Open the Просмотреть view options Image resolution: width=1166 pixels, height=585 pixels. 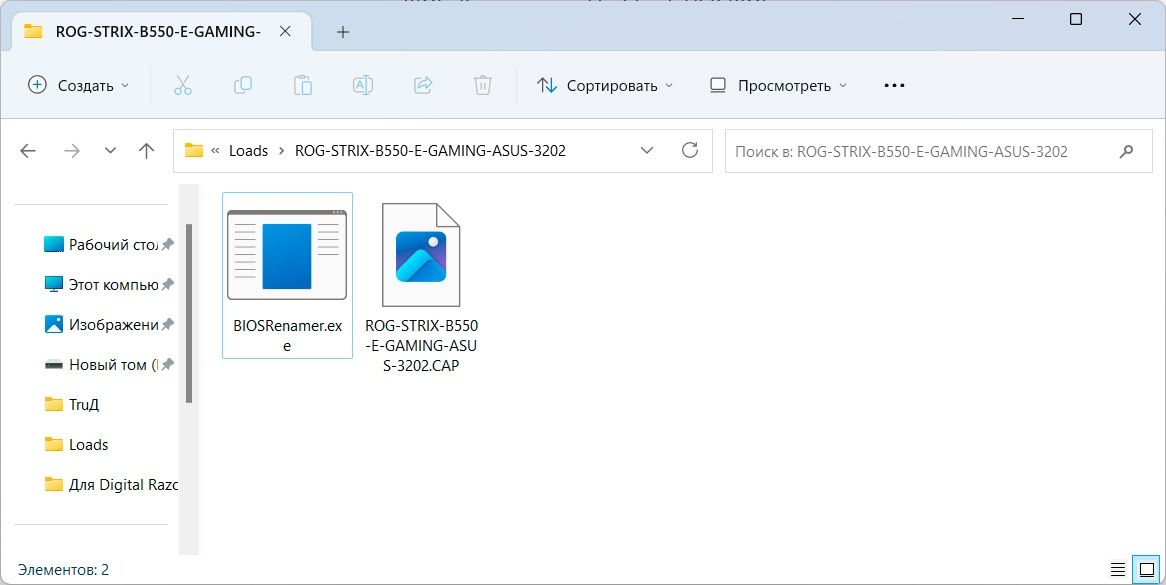tap(777, 86)
